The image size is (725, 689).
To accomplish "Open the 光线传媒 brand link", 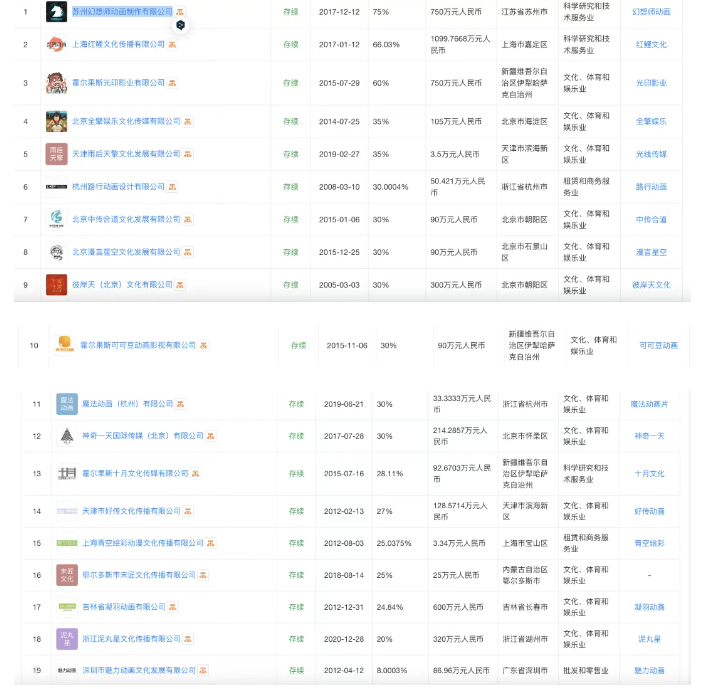I will pyautogui.click(x=651, y=154).
